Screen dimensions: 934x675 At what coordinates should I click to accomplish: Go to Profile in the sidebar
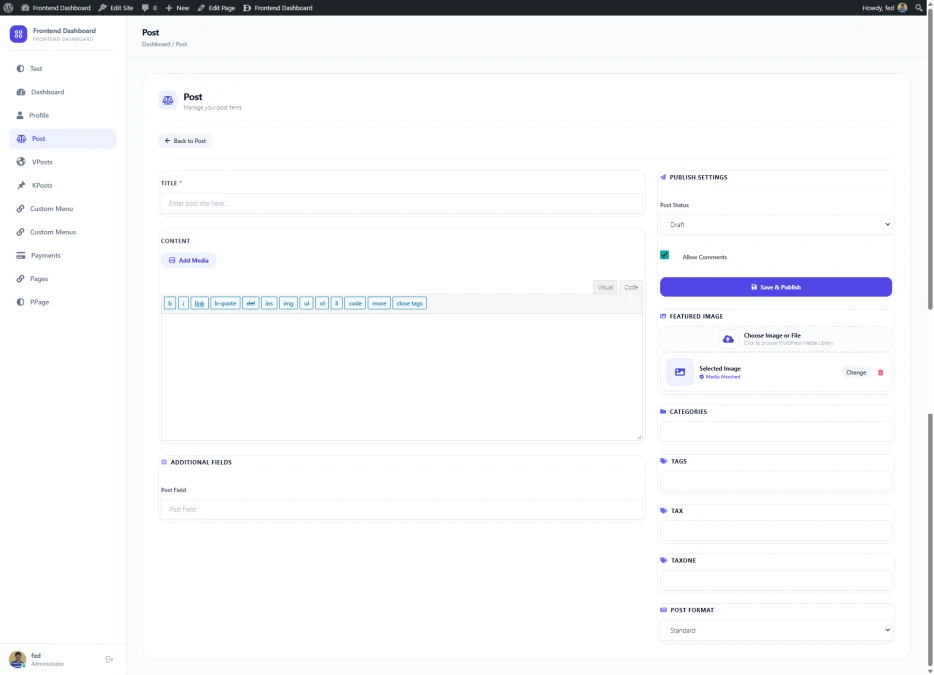click(x=63, y=115)
